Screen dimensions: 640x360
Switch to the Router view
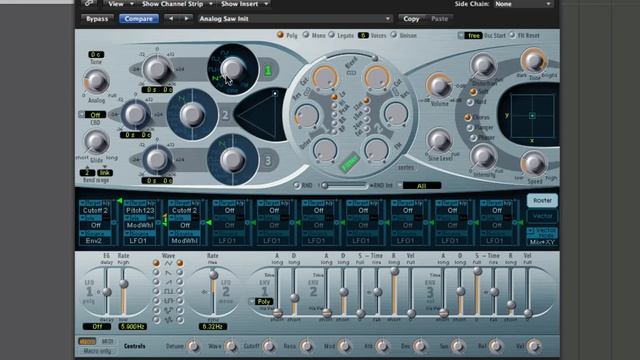[x=542, y=200]
